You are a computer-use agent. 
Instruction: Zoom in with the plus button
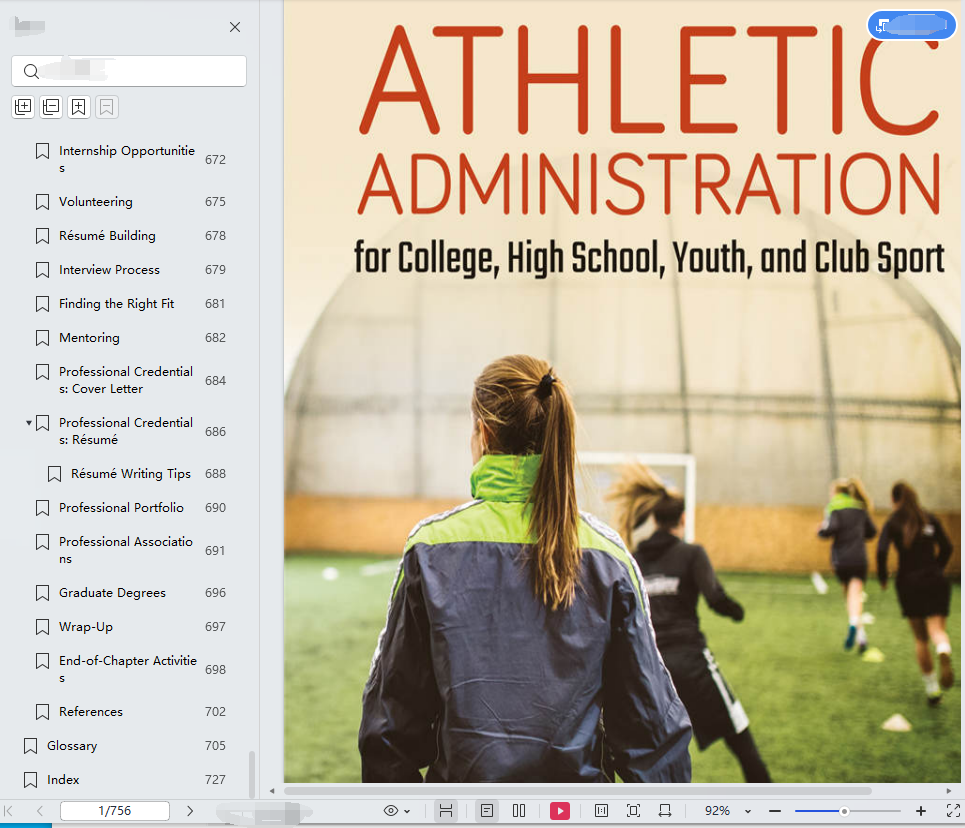[x=921, y=811]
